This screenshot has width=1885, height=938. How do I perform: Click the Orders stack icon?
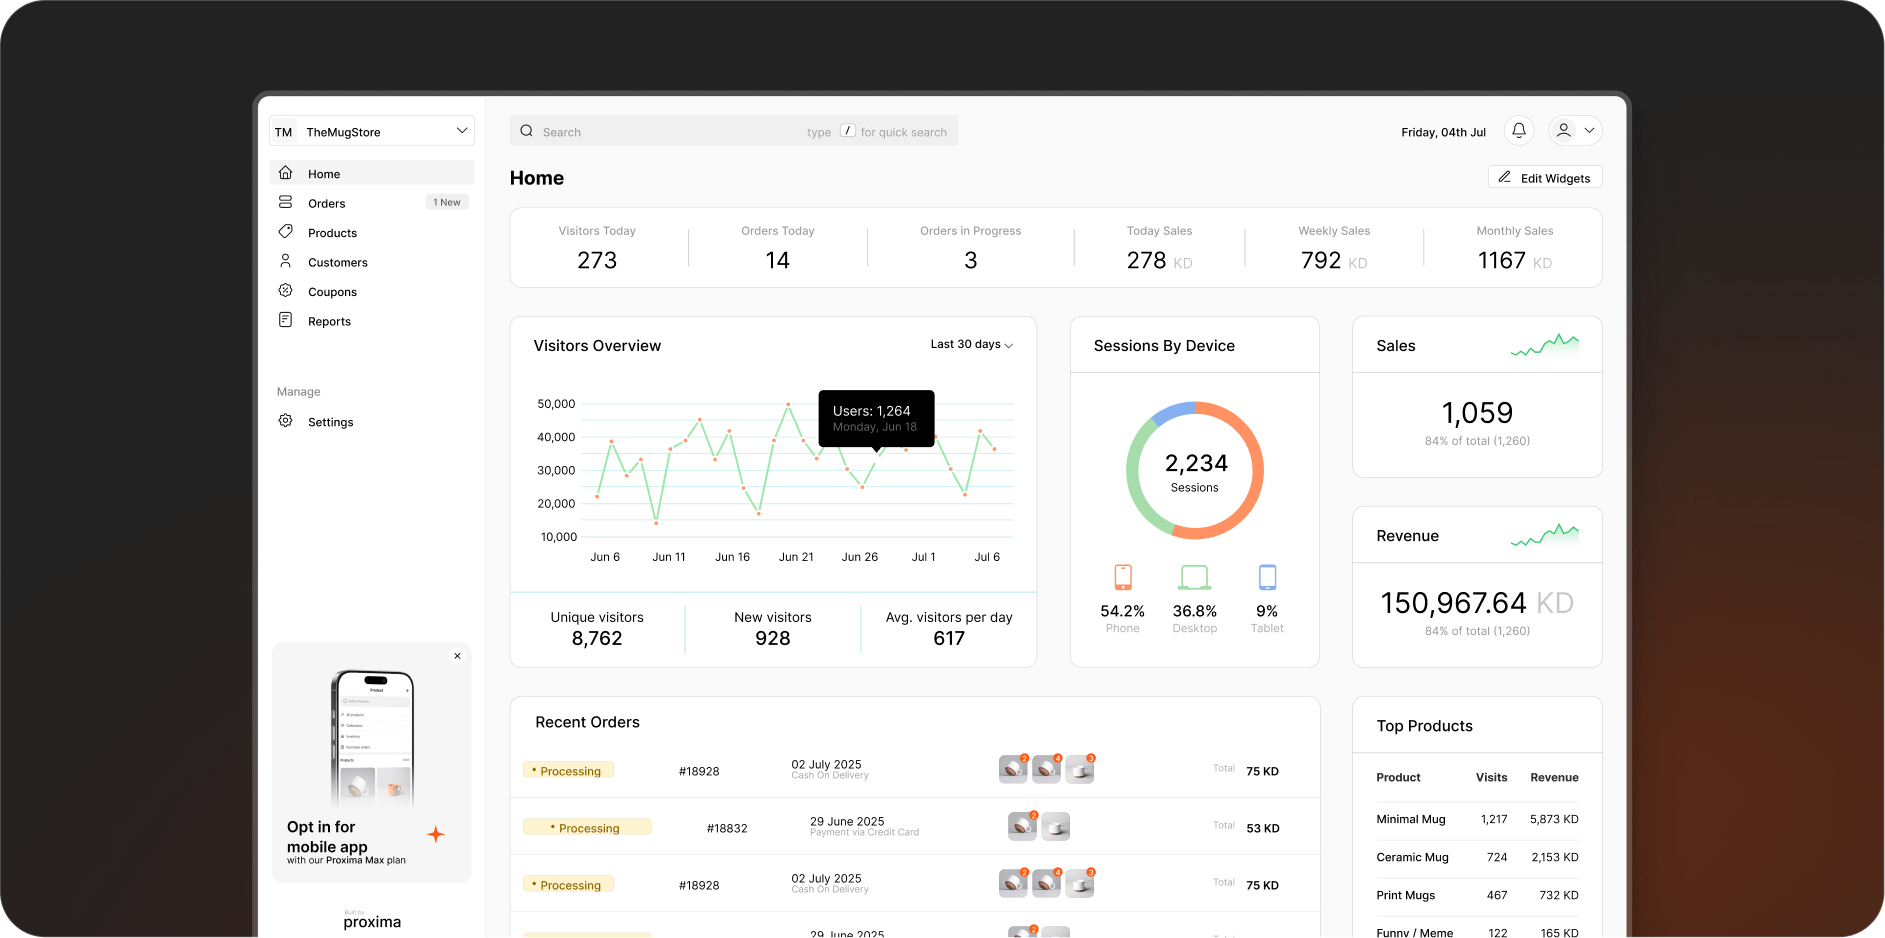[x=285, y=202]
